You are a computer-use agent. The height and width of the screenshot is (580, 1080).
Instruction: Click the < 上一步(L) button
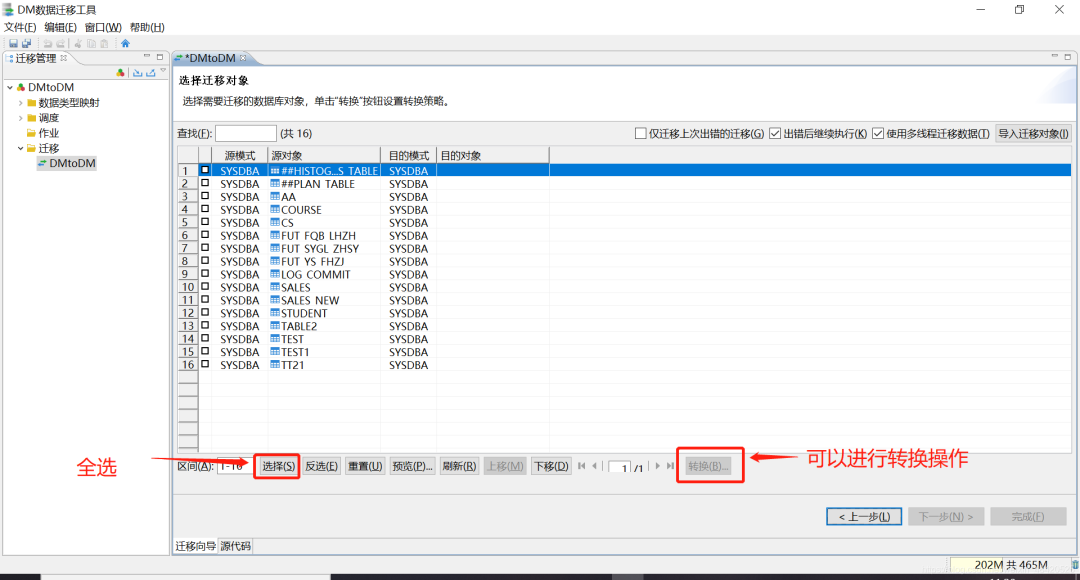(864, 517)
